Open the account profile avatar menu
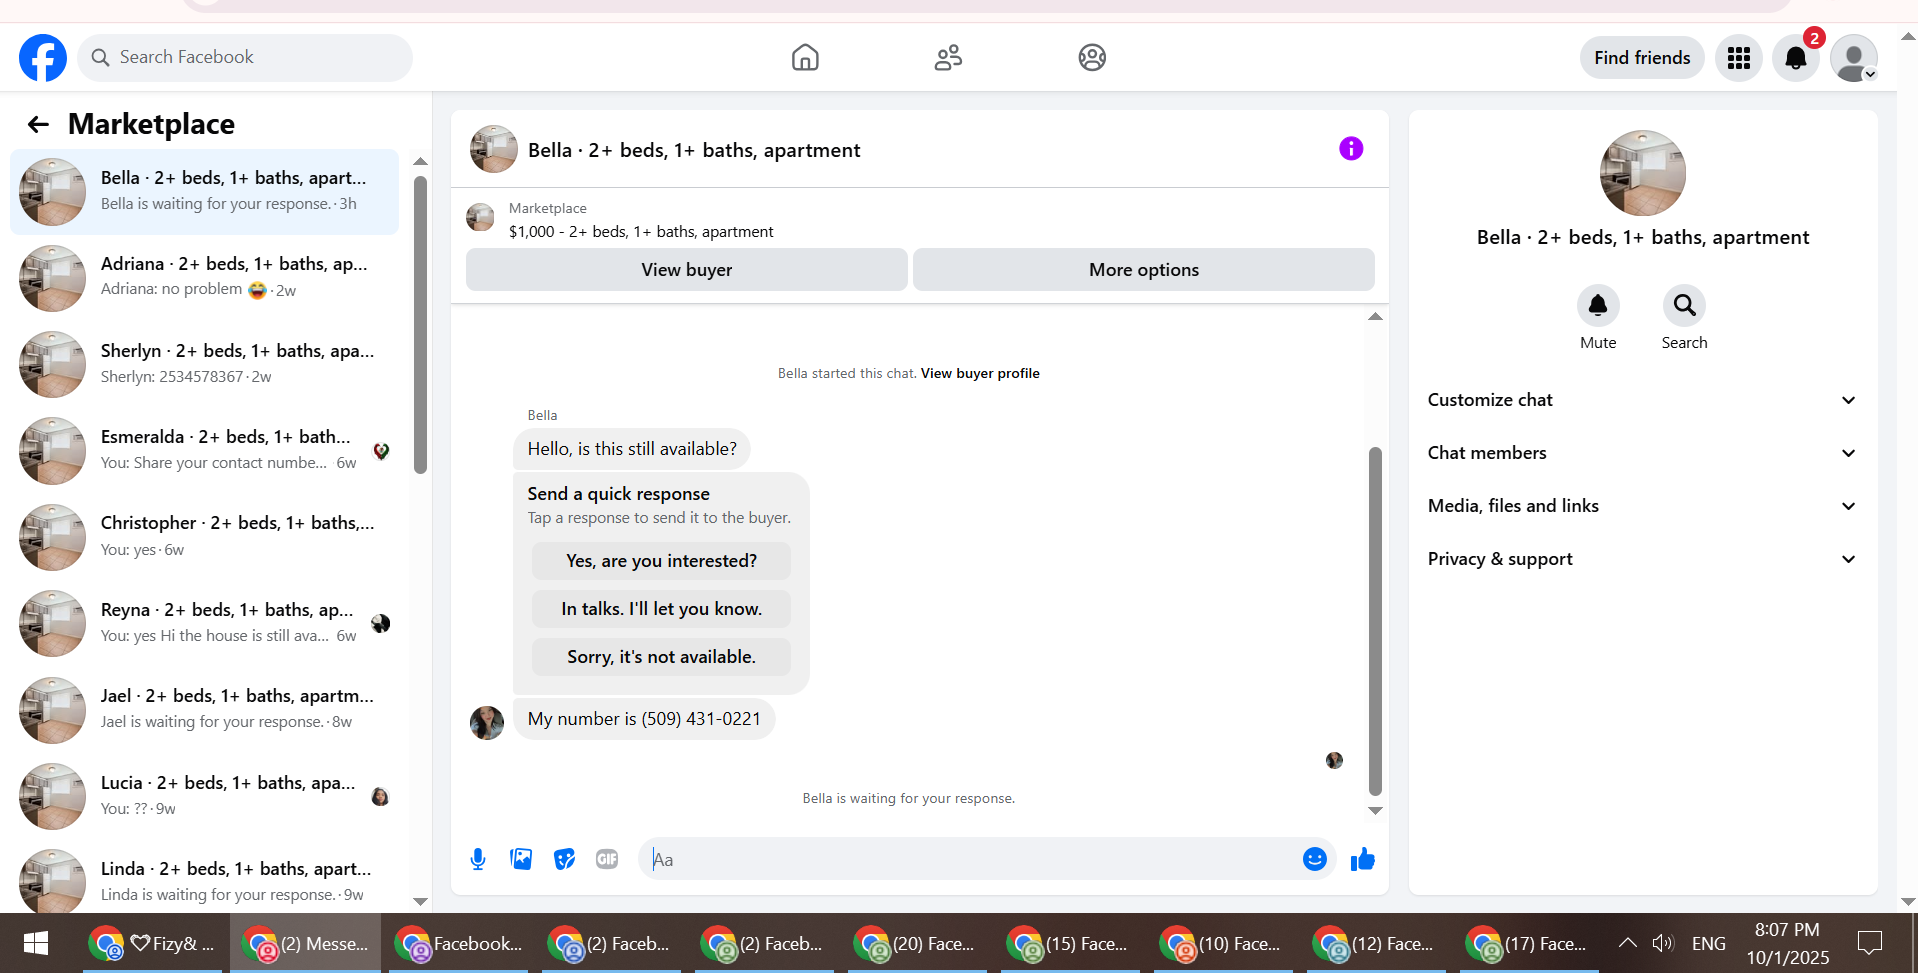 coord(1854,58)
